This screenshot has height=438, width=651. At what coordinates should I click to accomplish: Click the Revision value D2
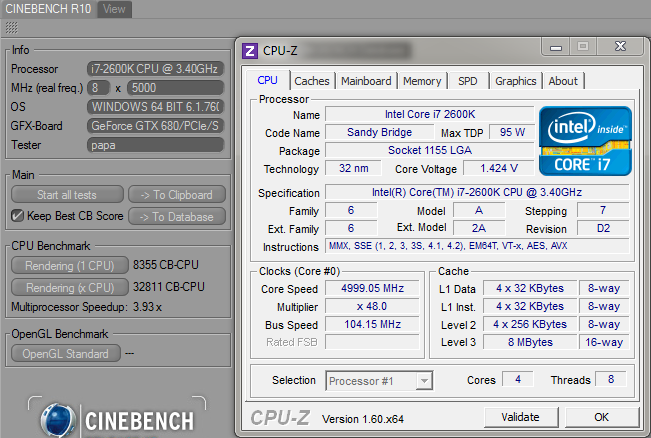coord(603,228)
